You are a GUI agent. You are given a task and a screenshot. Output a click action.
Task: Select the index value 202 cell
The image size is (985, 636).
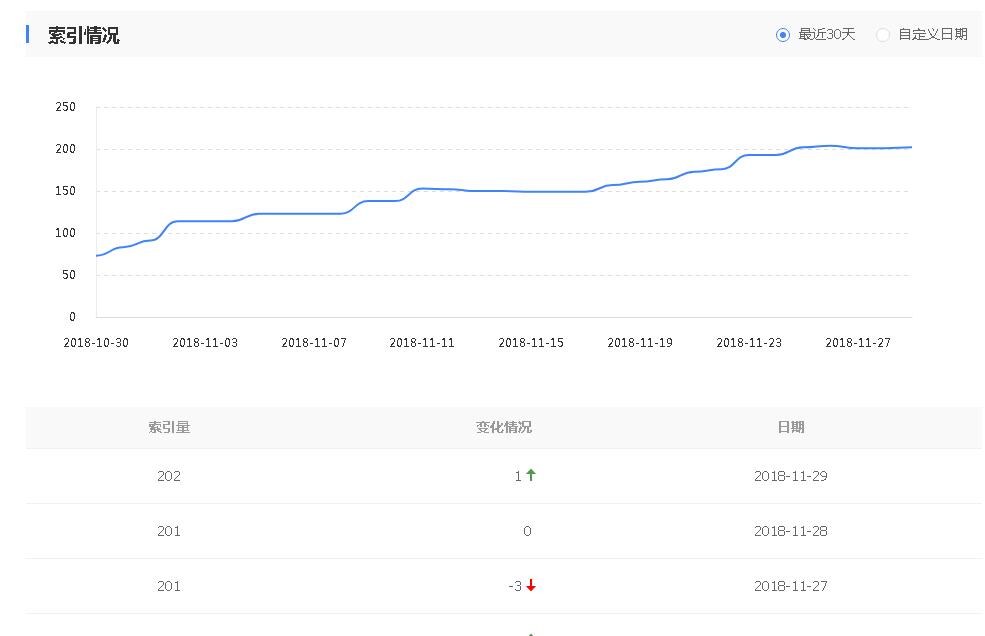tap(169, 476)
